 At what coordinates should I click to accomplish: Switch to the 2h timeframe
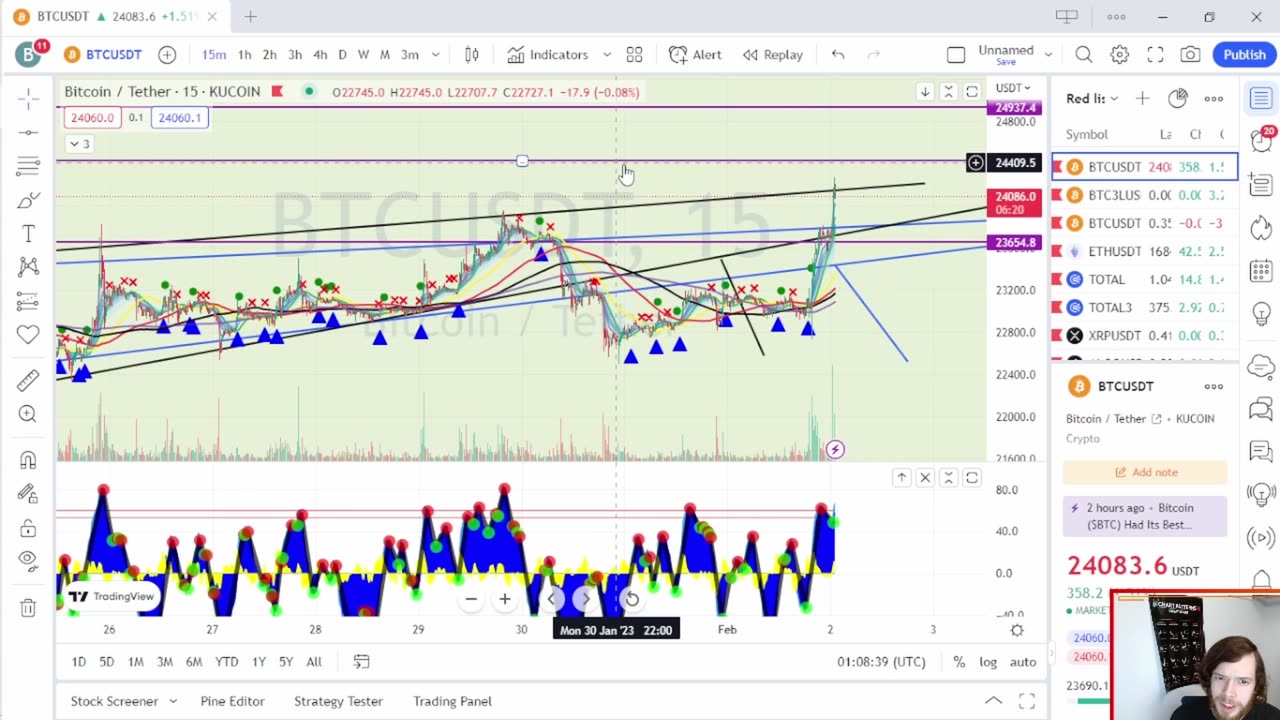[269, 55]
